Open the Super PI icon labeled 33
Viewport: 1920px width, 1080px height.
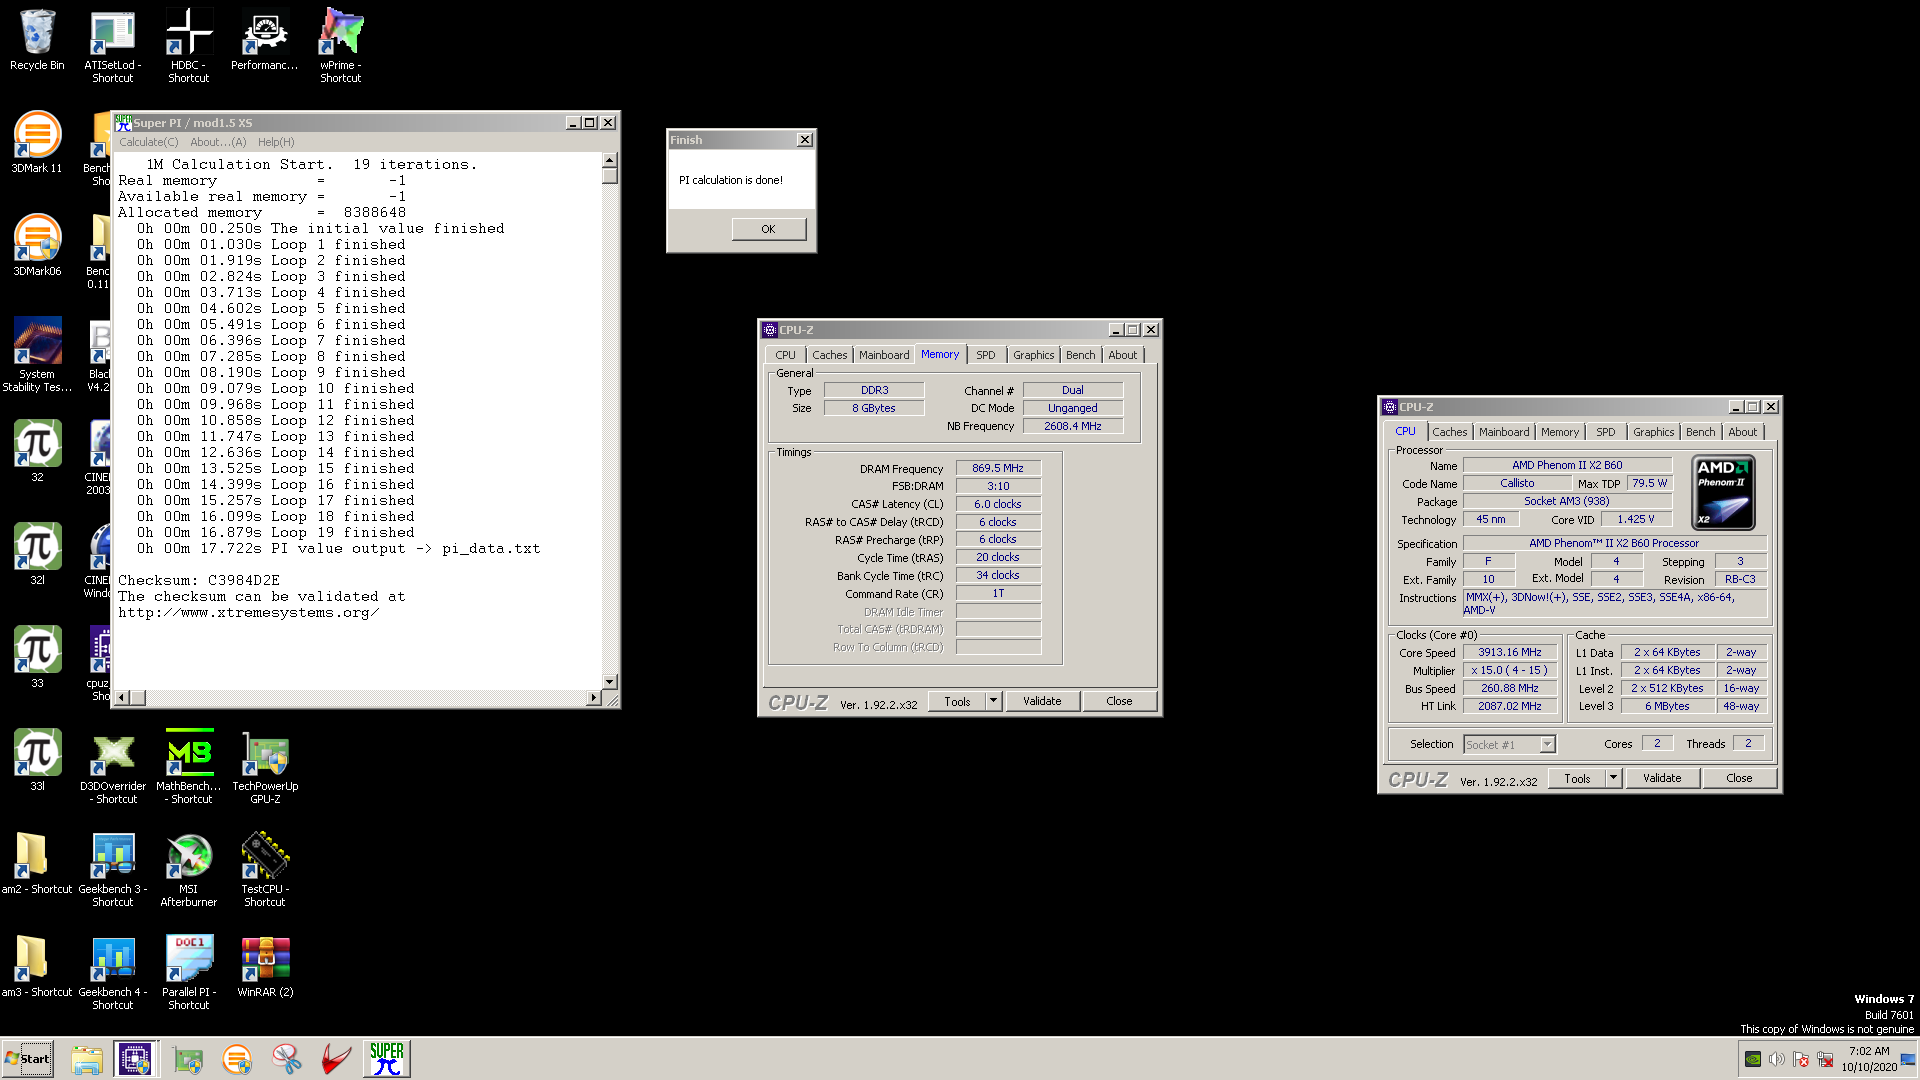(37, 656)
